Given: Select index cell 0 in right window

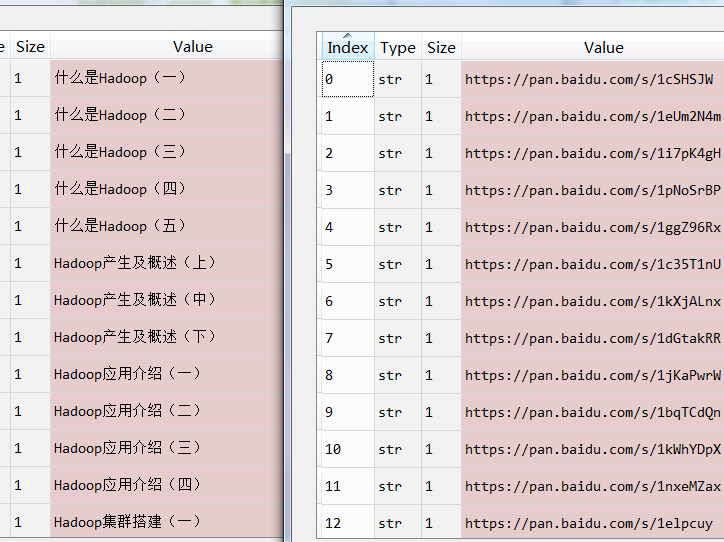Looking at the screenshot, I should pos(348,79).
